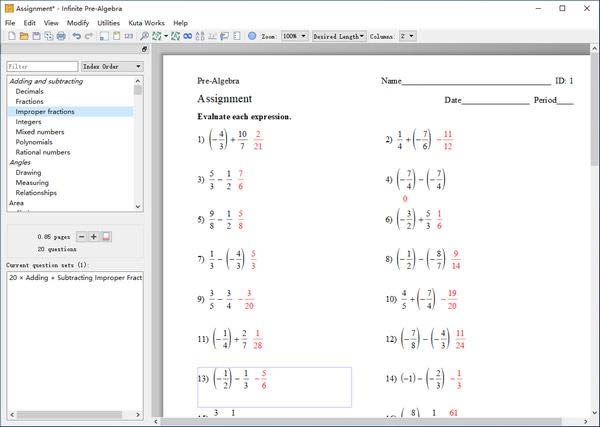600x427 pixels.
Task: Open the Index Order dropdown
Action: pyautogui.click(x=112, y=66)
